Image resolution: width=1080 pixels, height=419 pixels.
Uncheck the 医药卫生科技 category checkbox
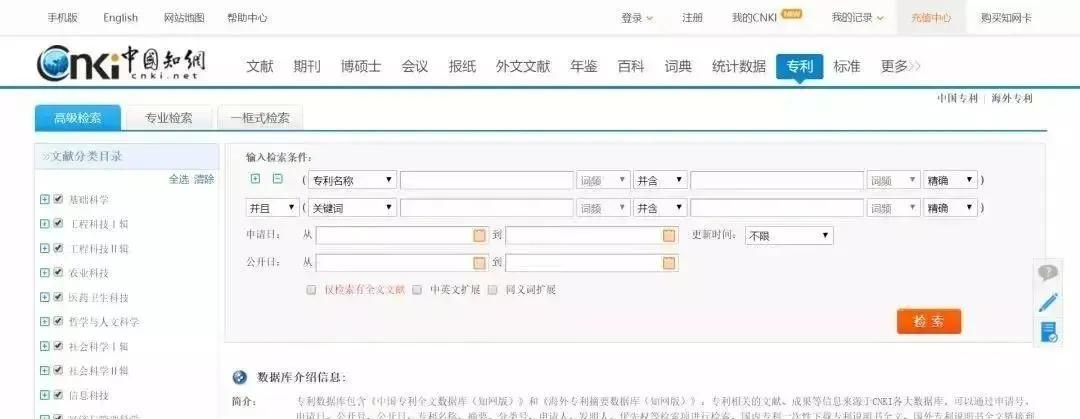click(59, 297)
